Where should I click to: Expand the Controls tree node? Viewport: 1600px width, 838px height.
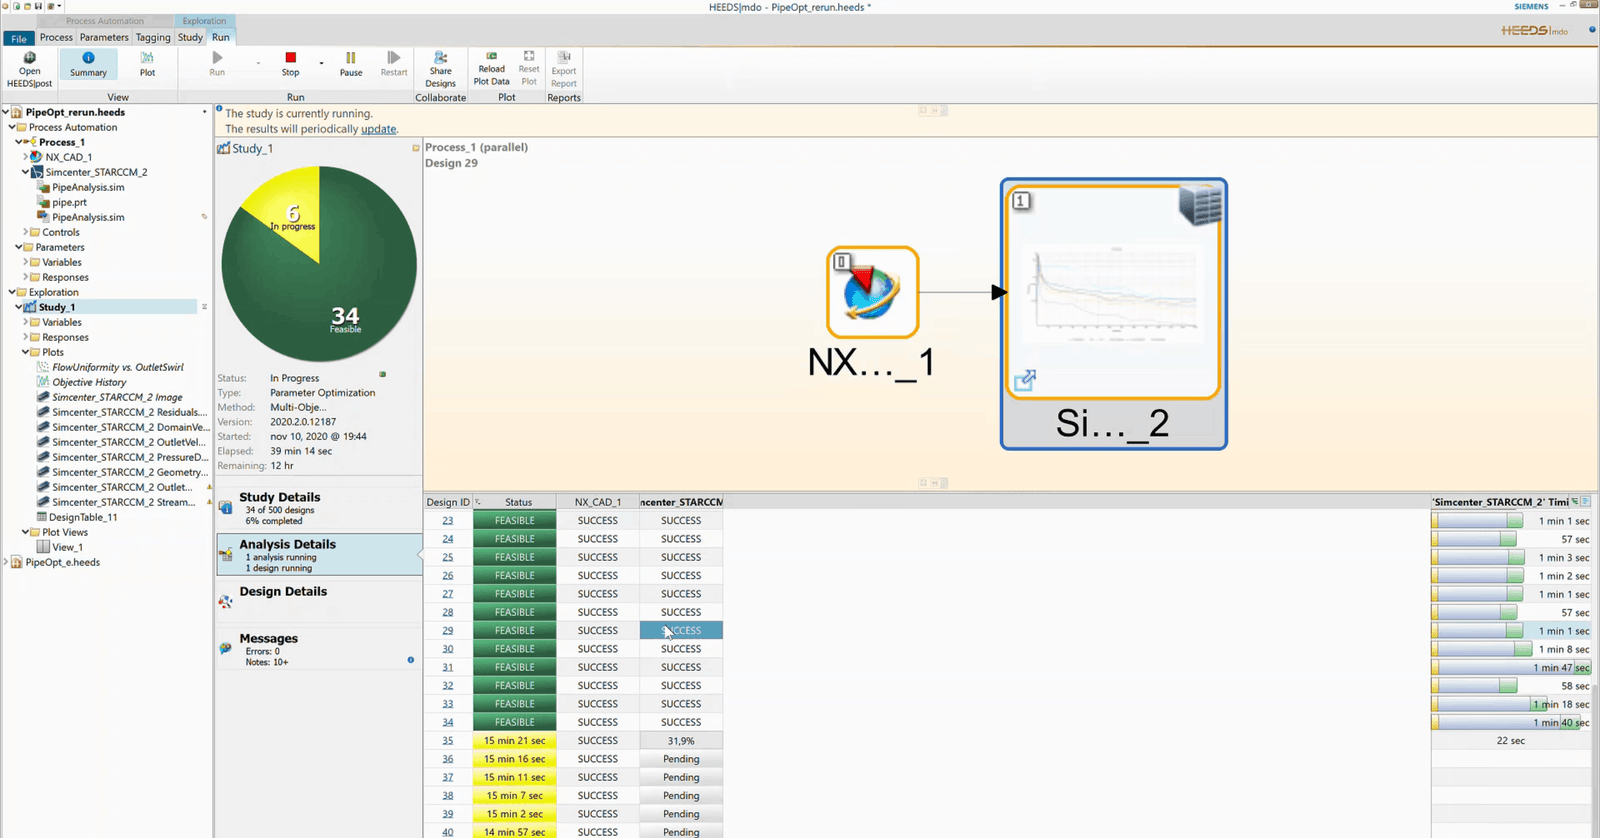(25, 232)
